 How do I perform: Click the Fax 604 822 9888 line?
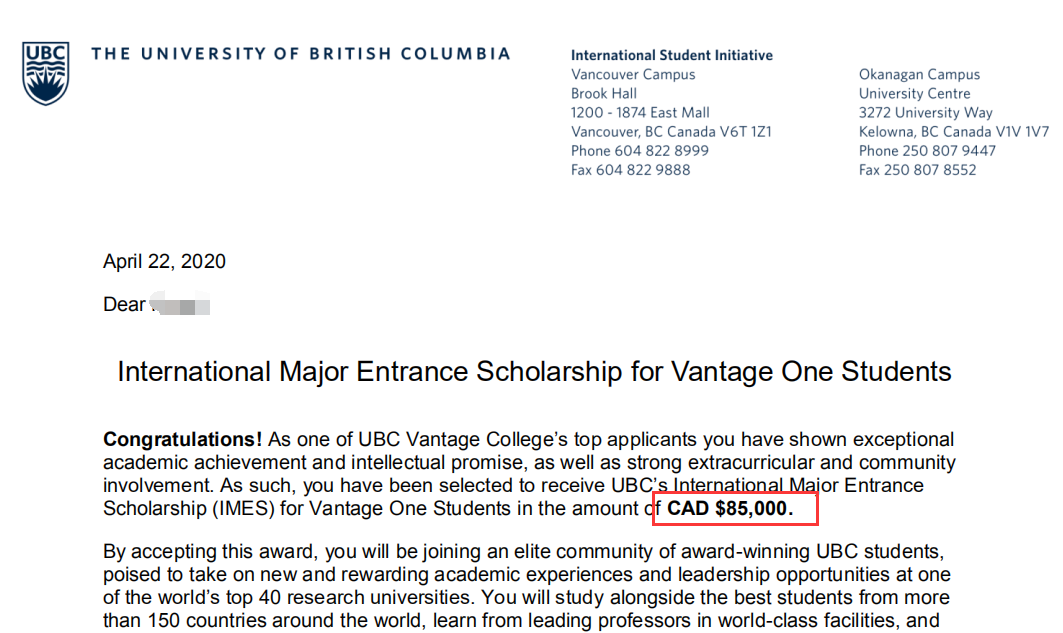(630, 169)
